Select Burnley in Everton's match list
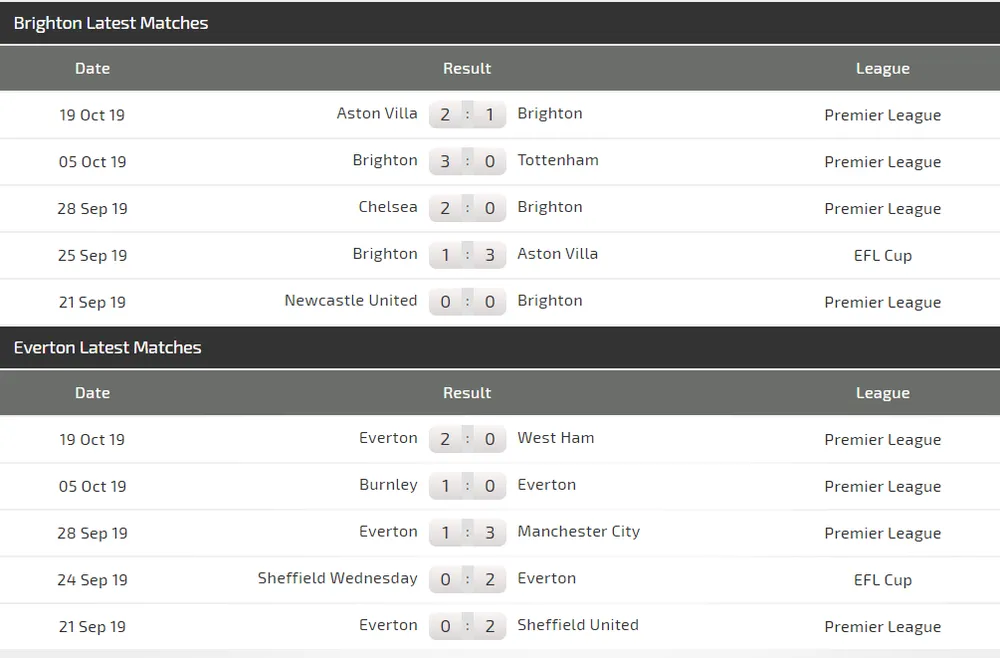Image resolution: width=1000 pixels, height=658 pixels. point(389,485)
